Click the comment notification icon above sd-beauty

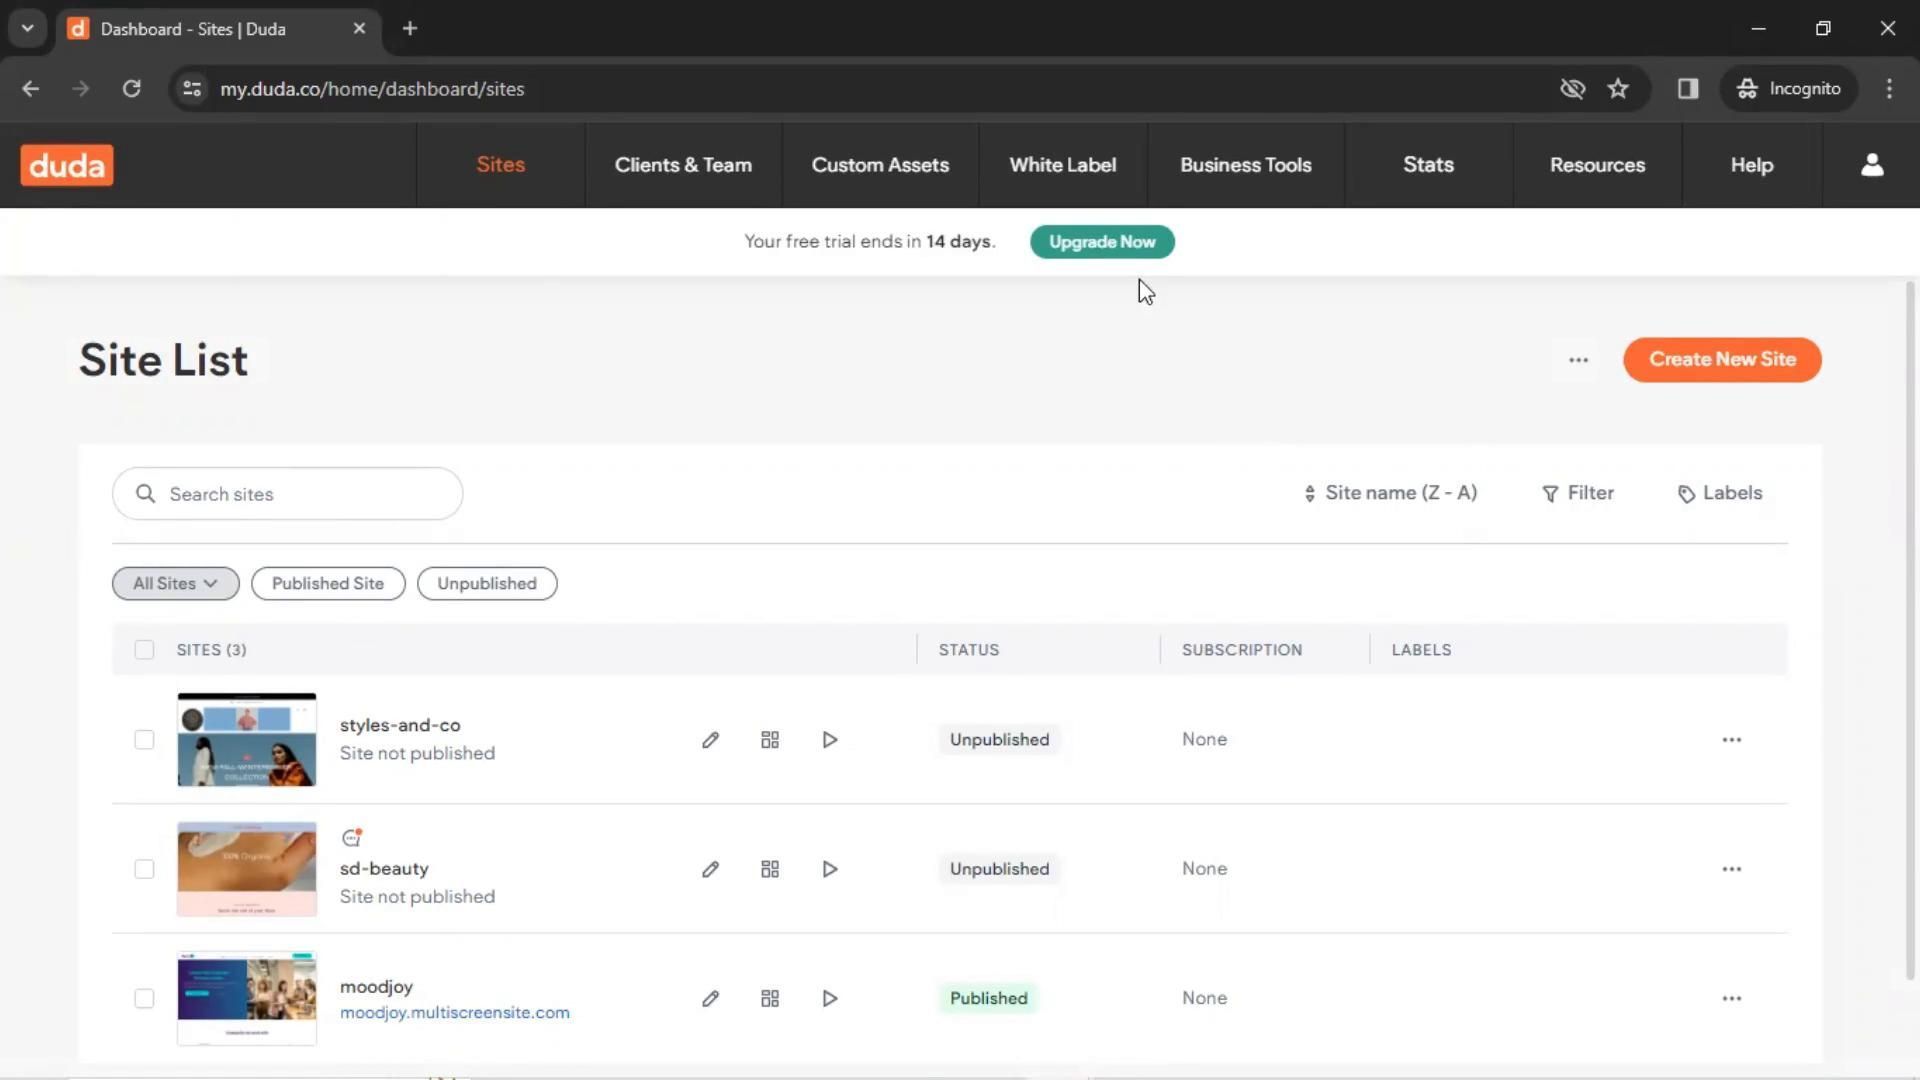[351, 837]
